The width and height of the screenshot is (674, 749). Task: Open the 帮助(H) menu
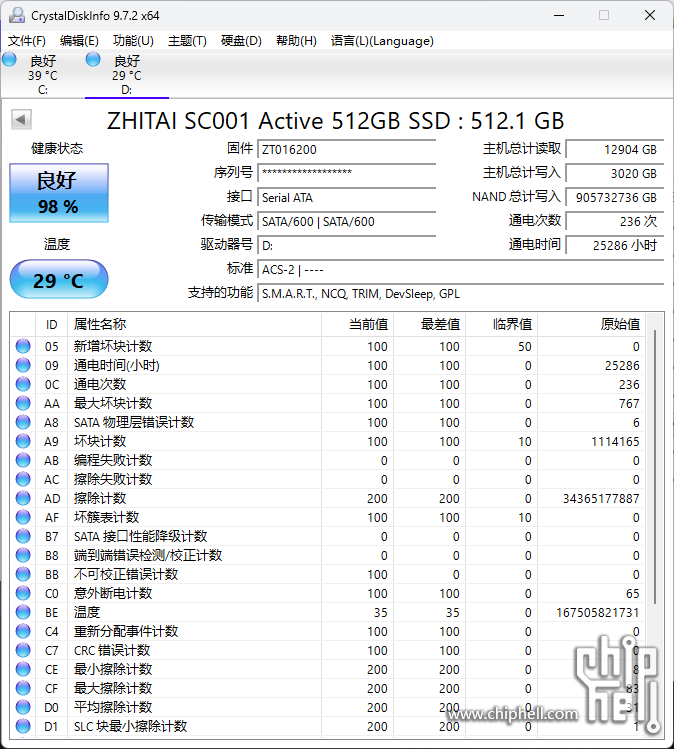coord(296,41)
